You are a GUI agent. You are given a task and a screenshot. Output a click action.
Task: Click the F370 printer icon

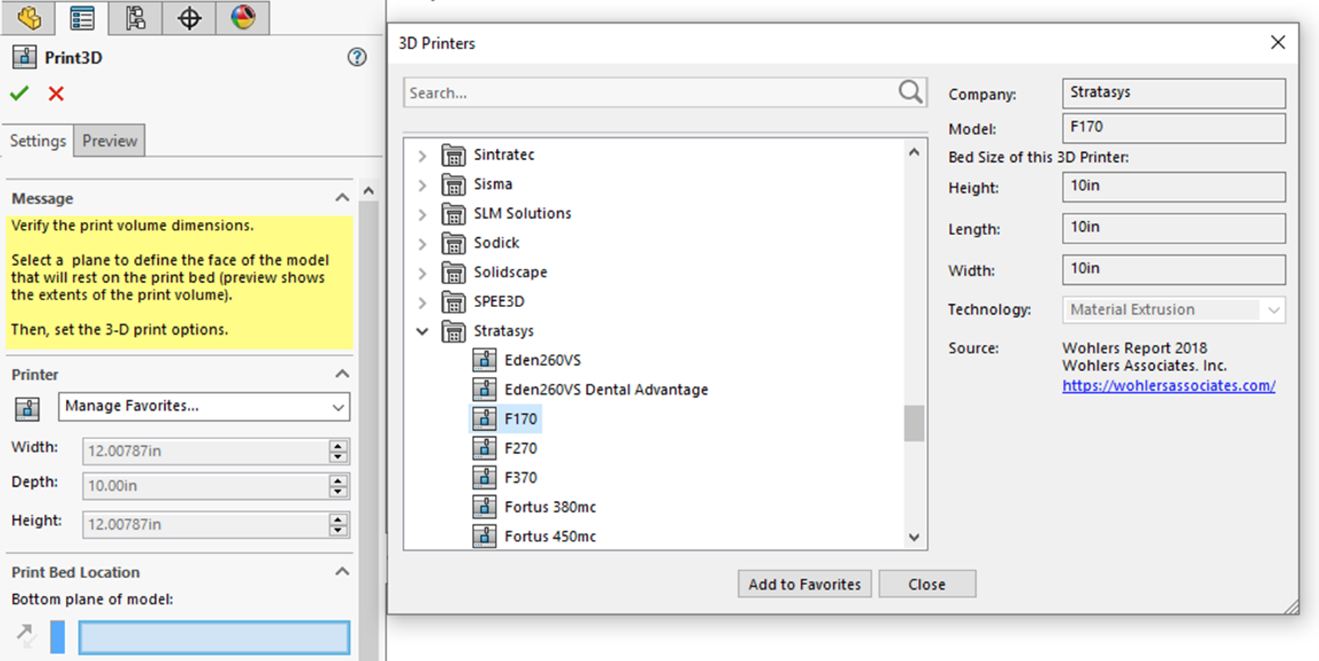(484, 478)
